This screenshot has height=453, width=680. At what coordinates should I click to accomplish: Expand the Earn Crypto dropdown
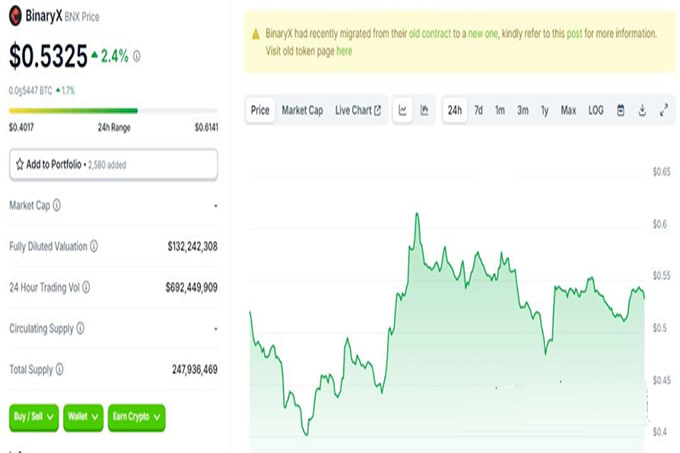[137, 417]
